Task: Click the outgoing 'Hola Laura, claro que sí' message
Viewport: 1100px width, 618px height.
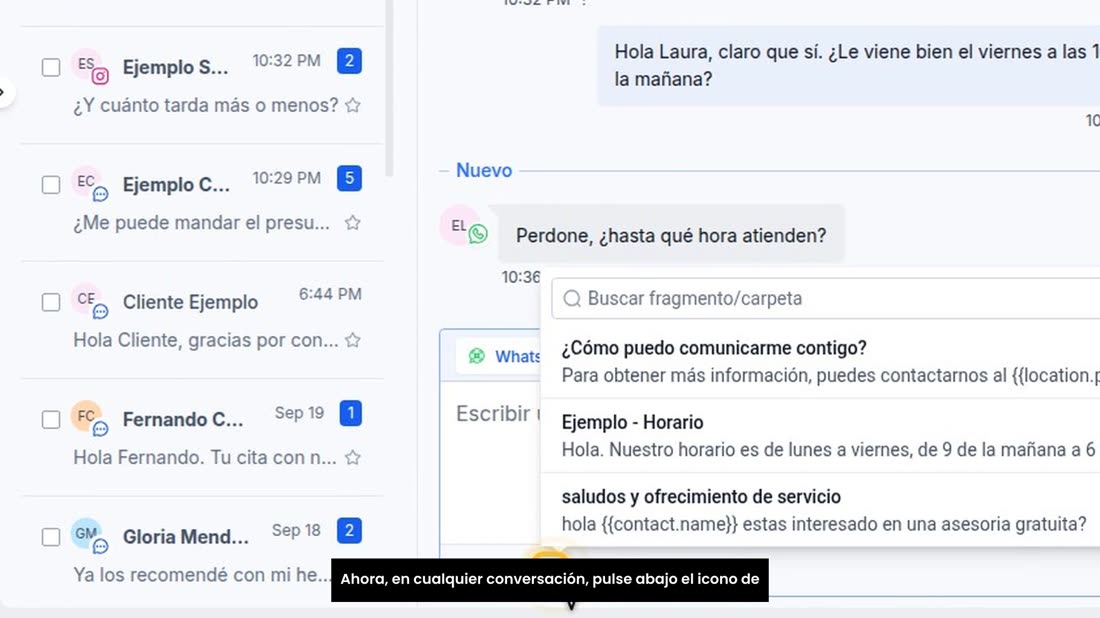Action: coord(849,66)
